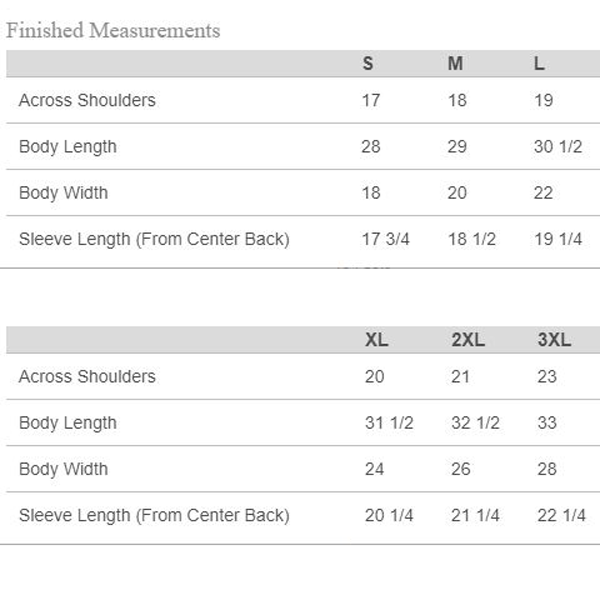Click the 31 1/2 body length value
The height and width of the screenshot is (600, 600).
point(389,423)
